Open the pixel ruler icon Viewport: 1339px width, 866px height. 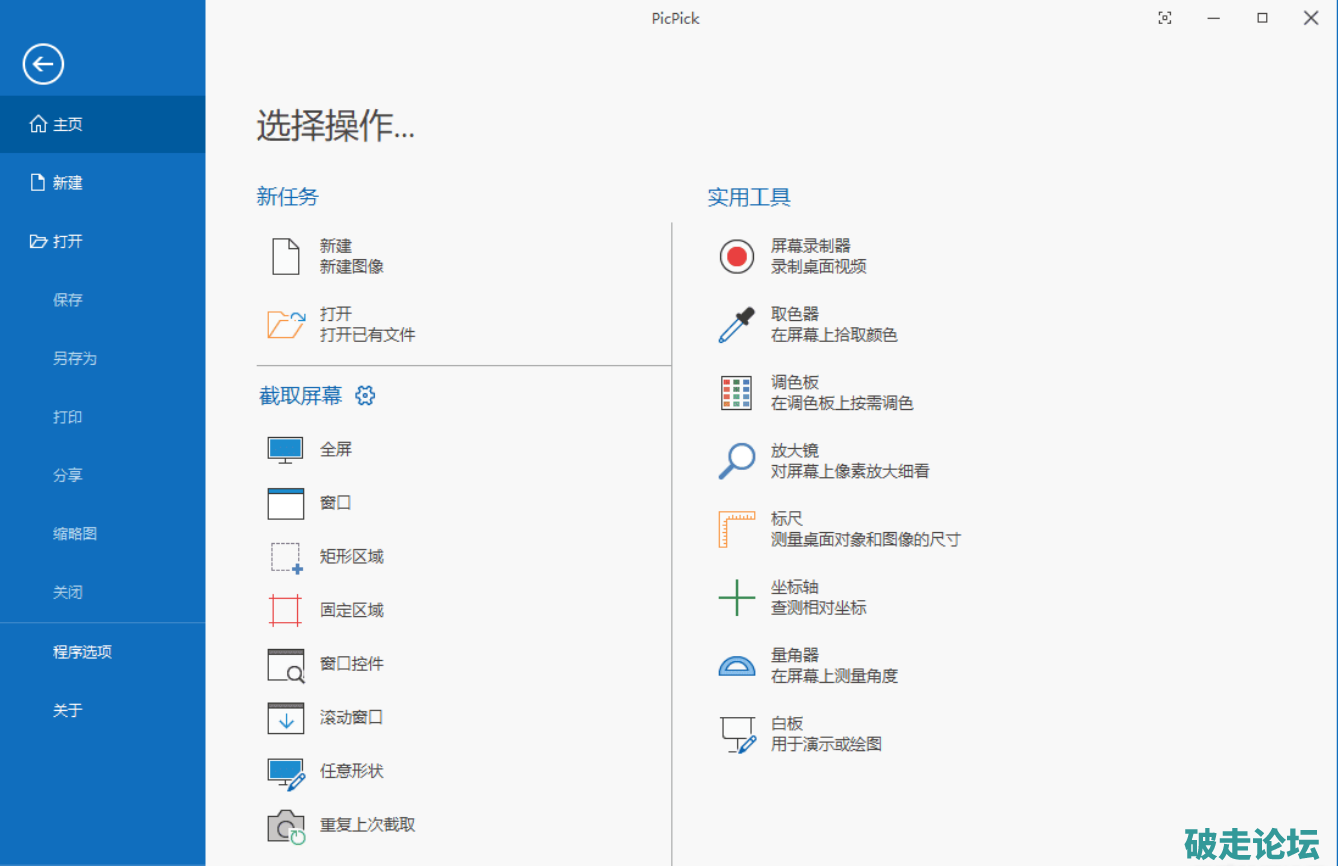737,529
